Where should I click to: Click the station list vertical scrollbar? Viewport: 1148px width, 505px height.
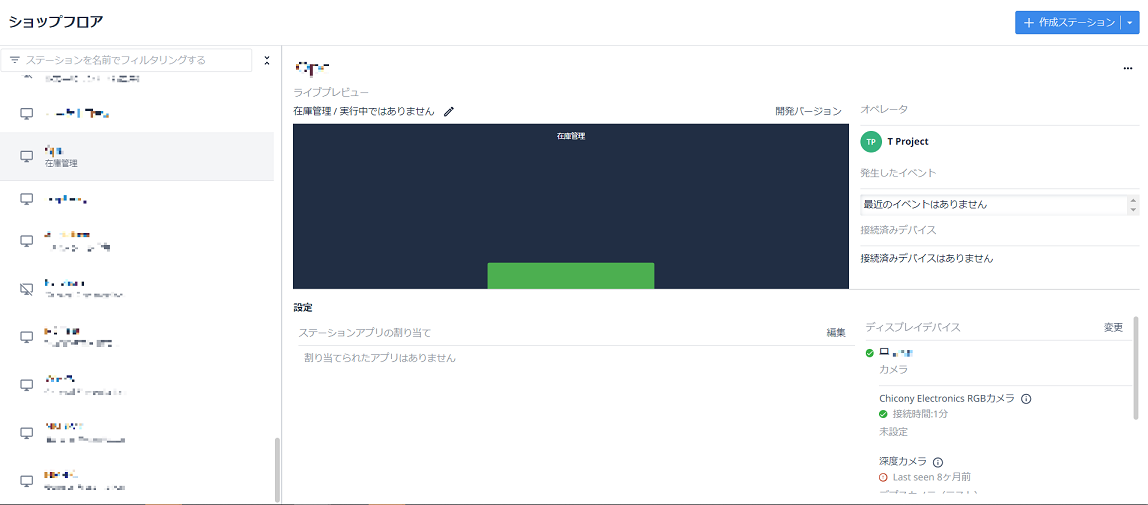tap(277, 470)
